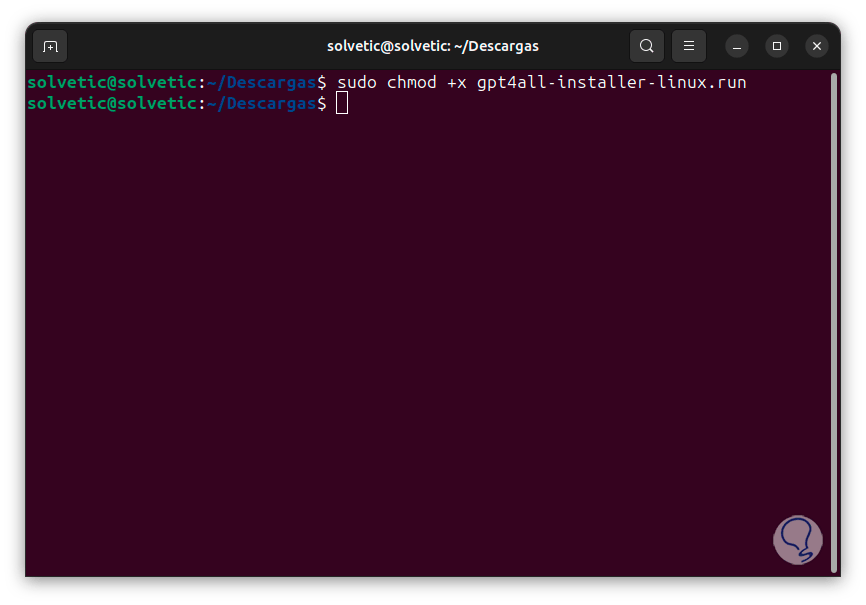Click ~/Descargas path on the first line
The height and width of the screenshot is (605, 866).
[x=262, y=82]
